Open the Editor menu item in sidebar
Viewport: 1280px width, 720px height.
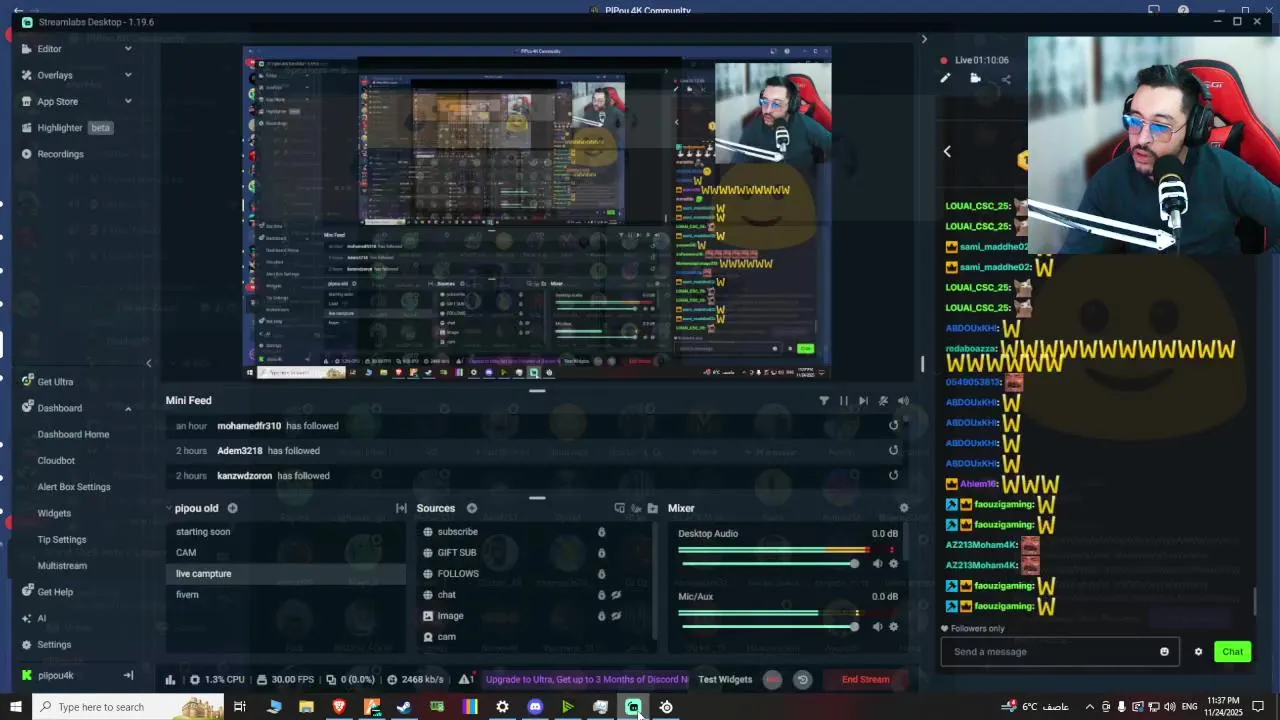click(49, 48)
